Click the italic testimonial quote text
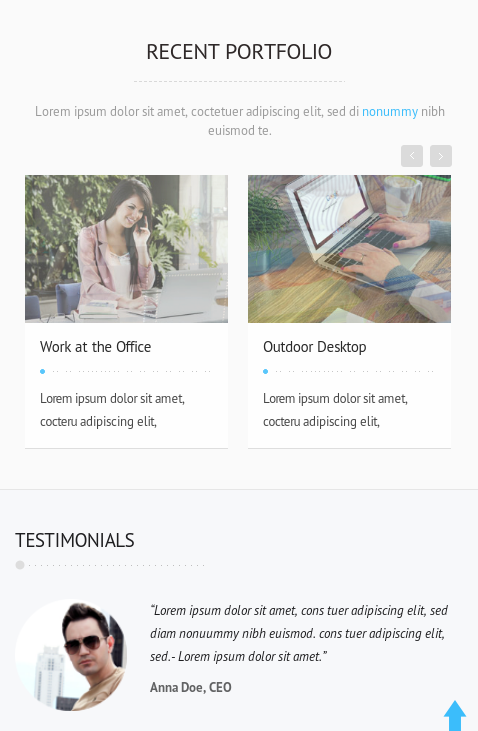The height and width of the screenshot is (731, 478). coord(299,633)
